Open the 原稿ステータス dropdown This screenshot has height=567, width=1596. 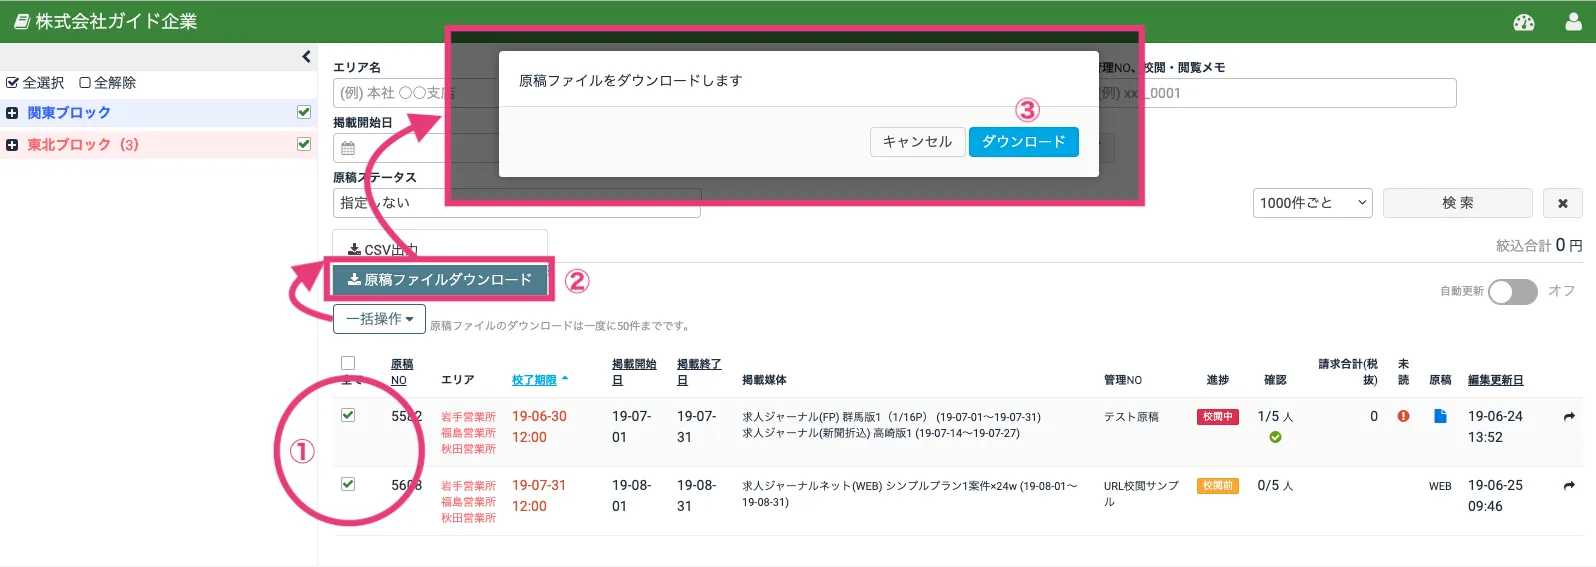tap(516, 203)
